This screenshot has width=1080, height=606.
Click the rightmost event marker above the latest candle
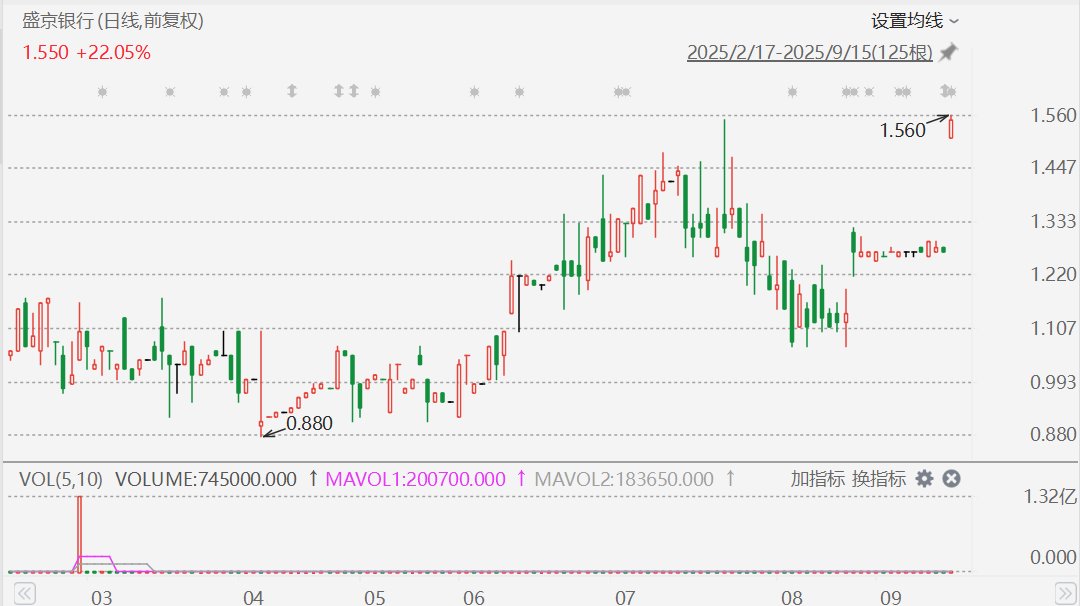click(949, 92)
